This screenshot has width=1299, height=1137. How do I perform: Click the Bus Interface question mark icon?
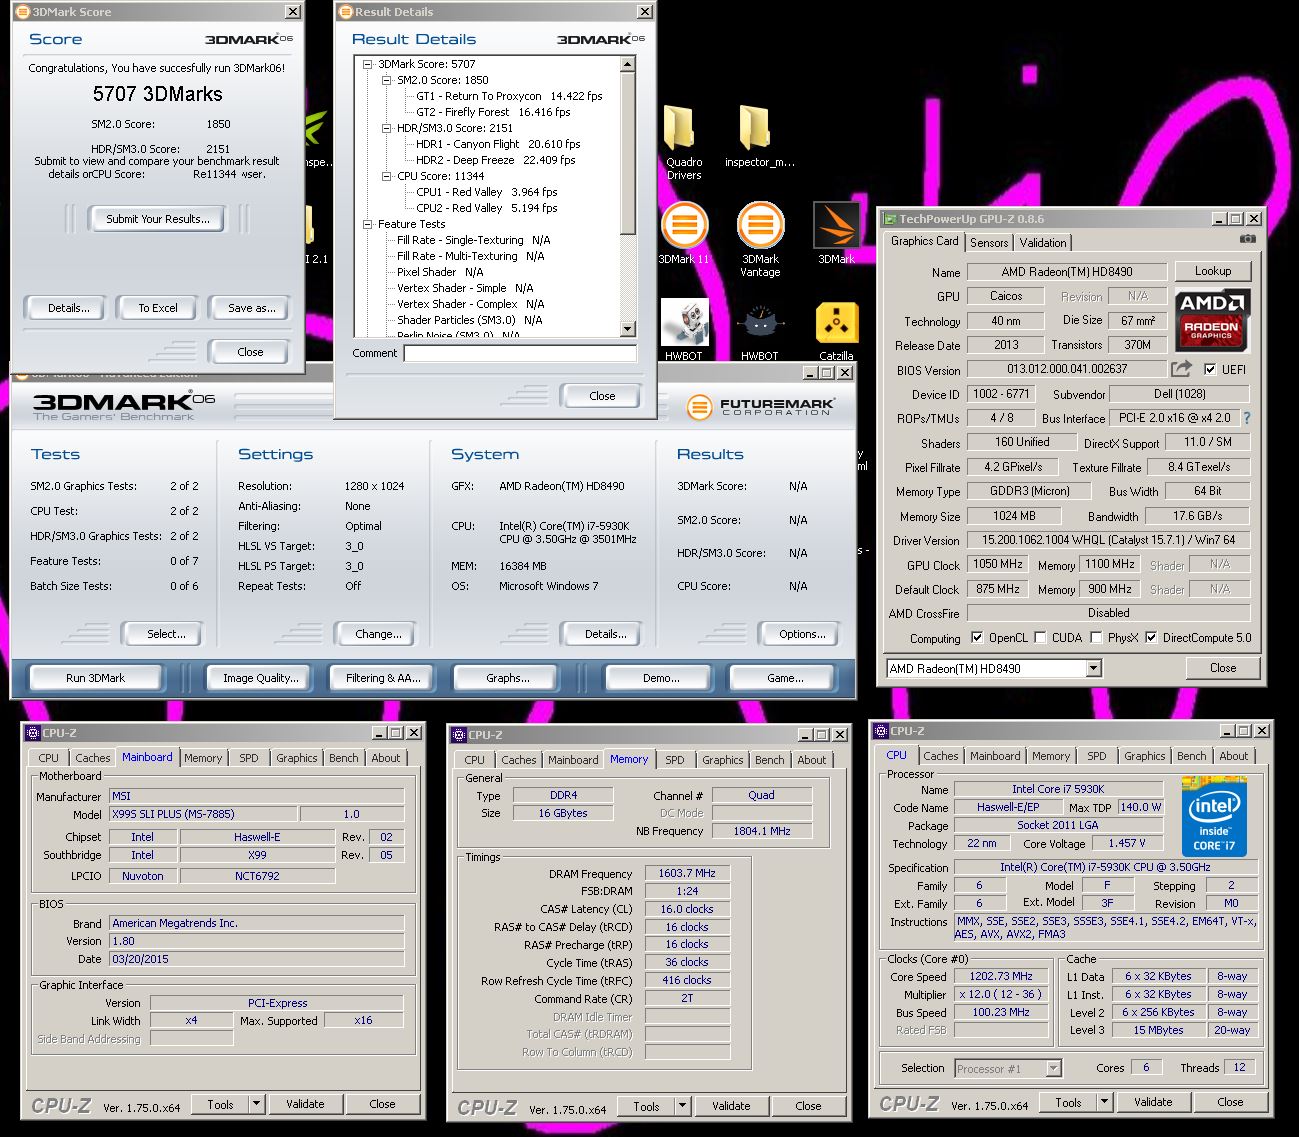[x=1247, y=418]
